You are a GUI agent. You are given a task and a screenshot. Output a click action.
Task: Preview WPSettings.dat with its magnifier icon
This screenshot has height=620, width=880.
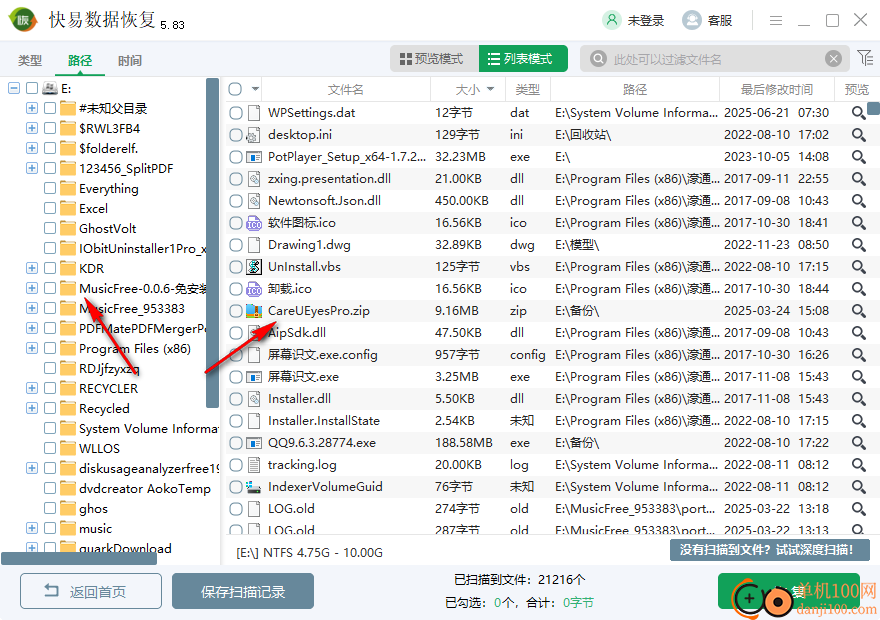[x=858, y=113]
